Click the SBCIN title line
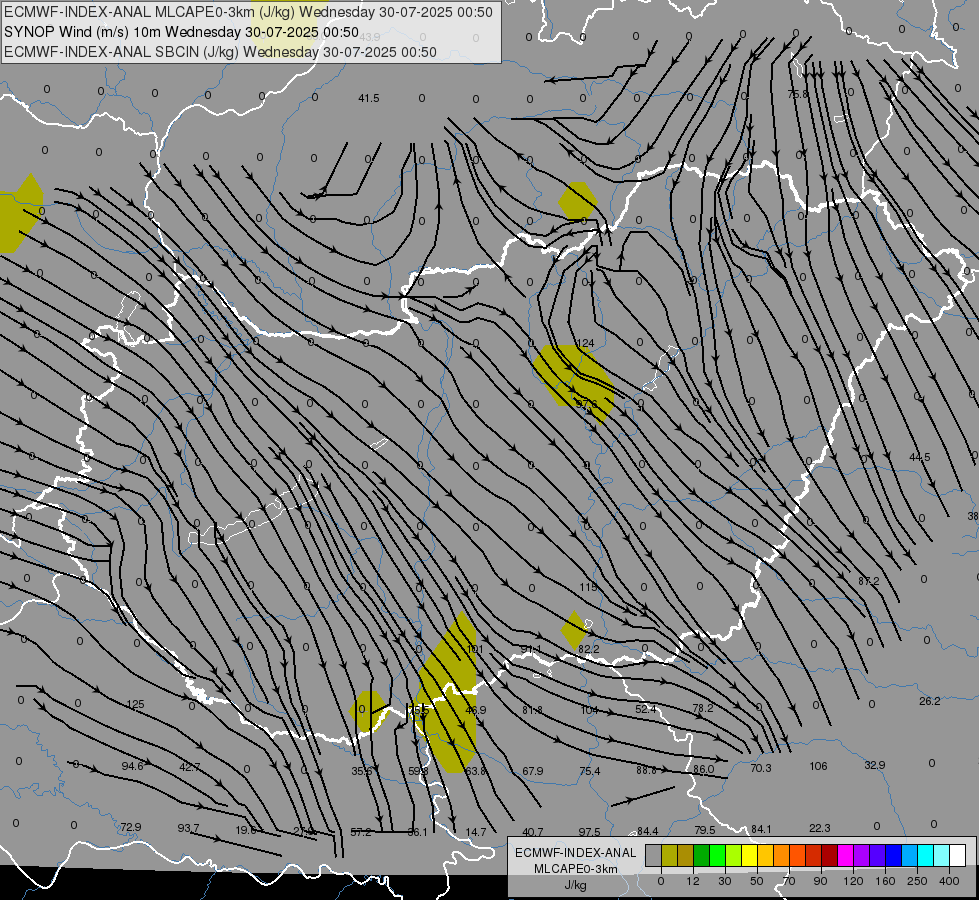The height and width of the screenshot is (900, 979). point(220,52)
